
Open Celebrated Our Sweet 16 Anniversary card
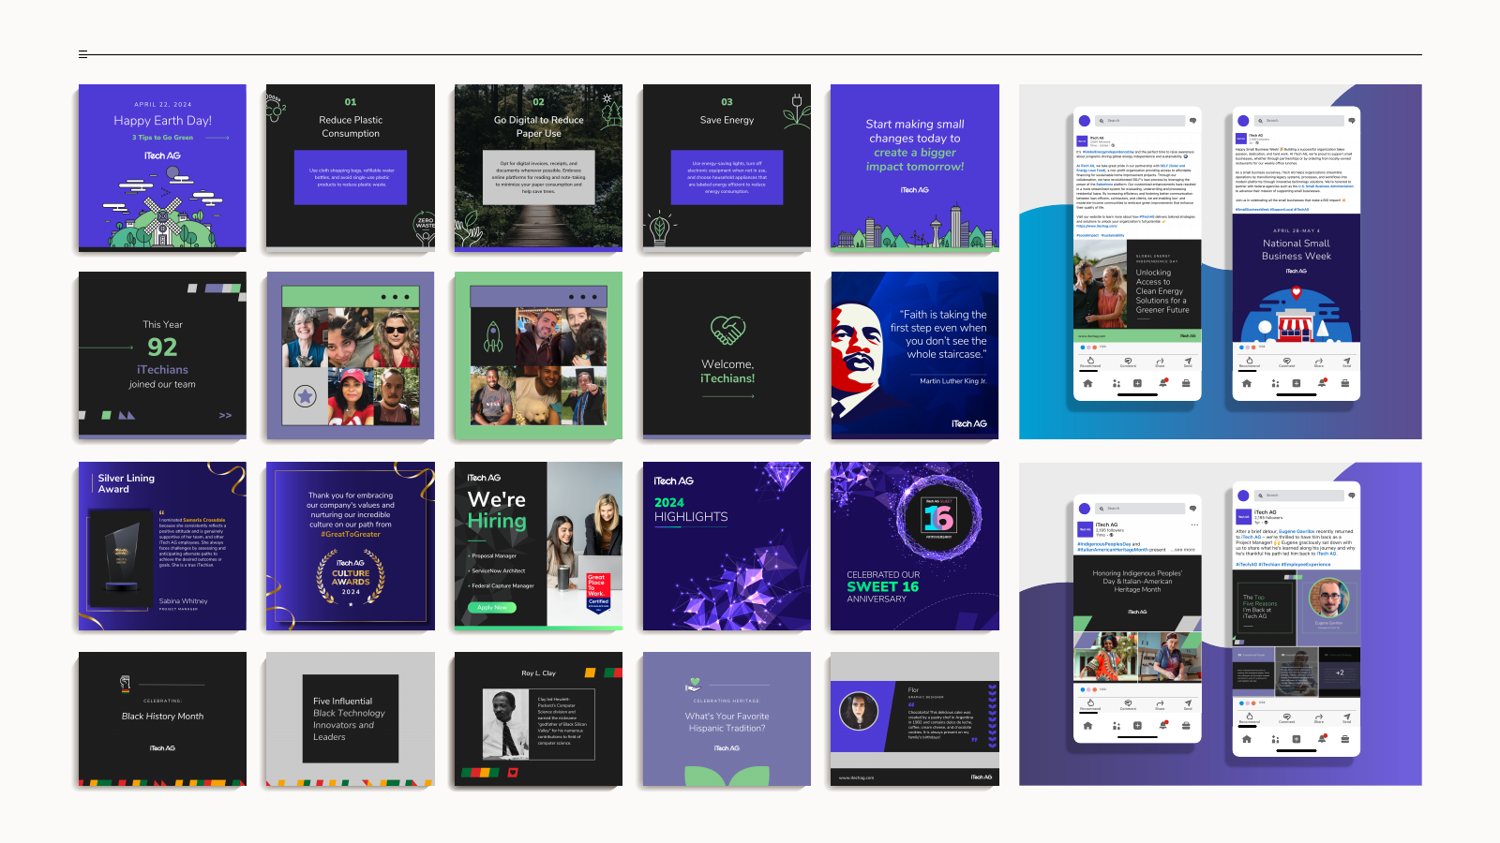[x=915, y=546]
